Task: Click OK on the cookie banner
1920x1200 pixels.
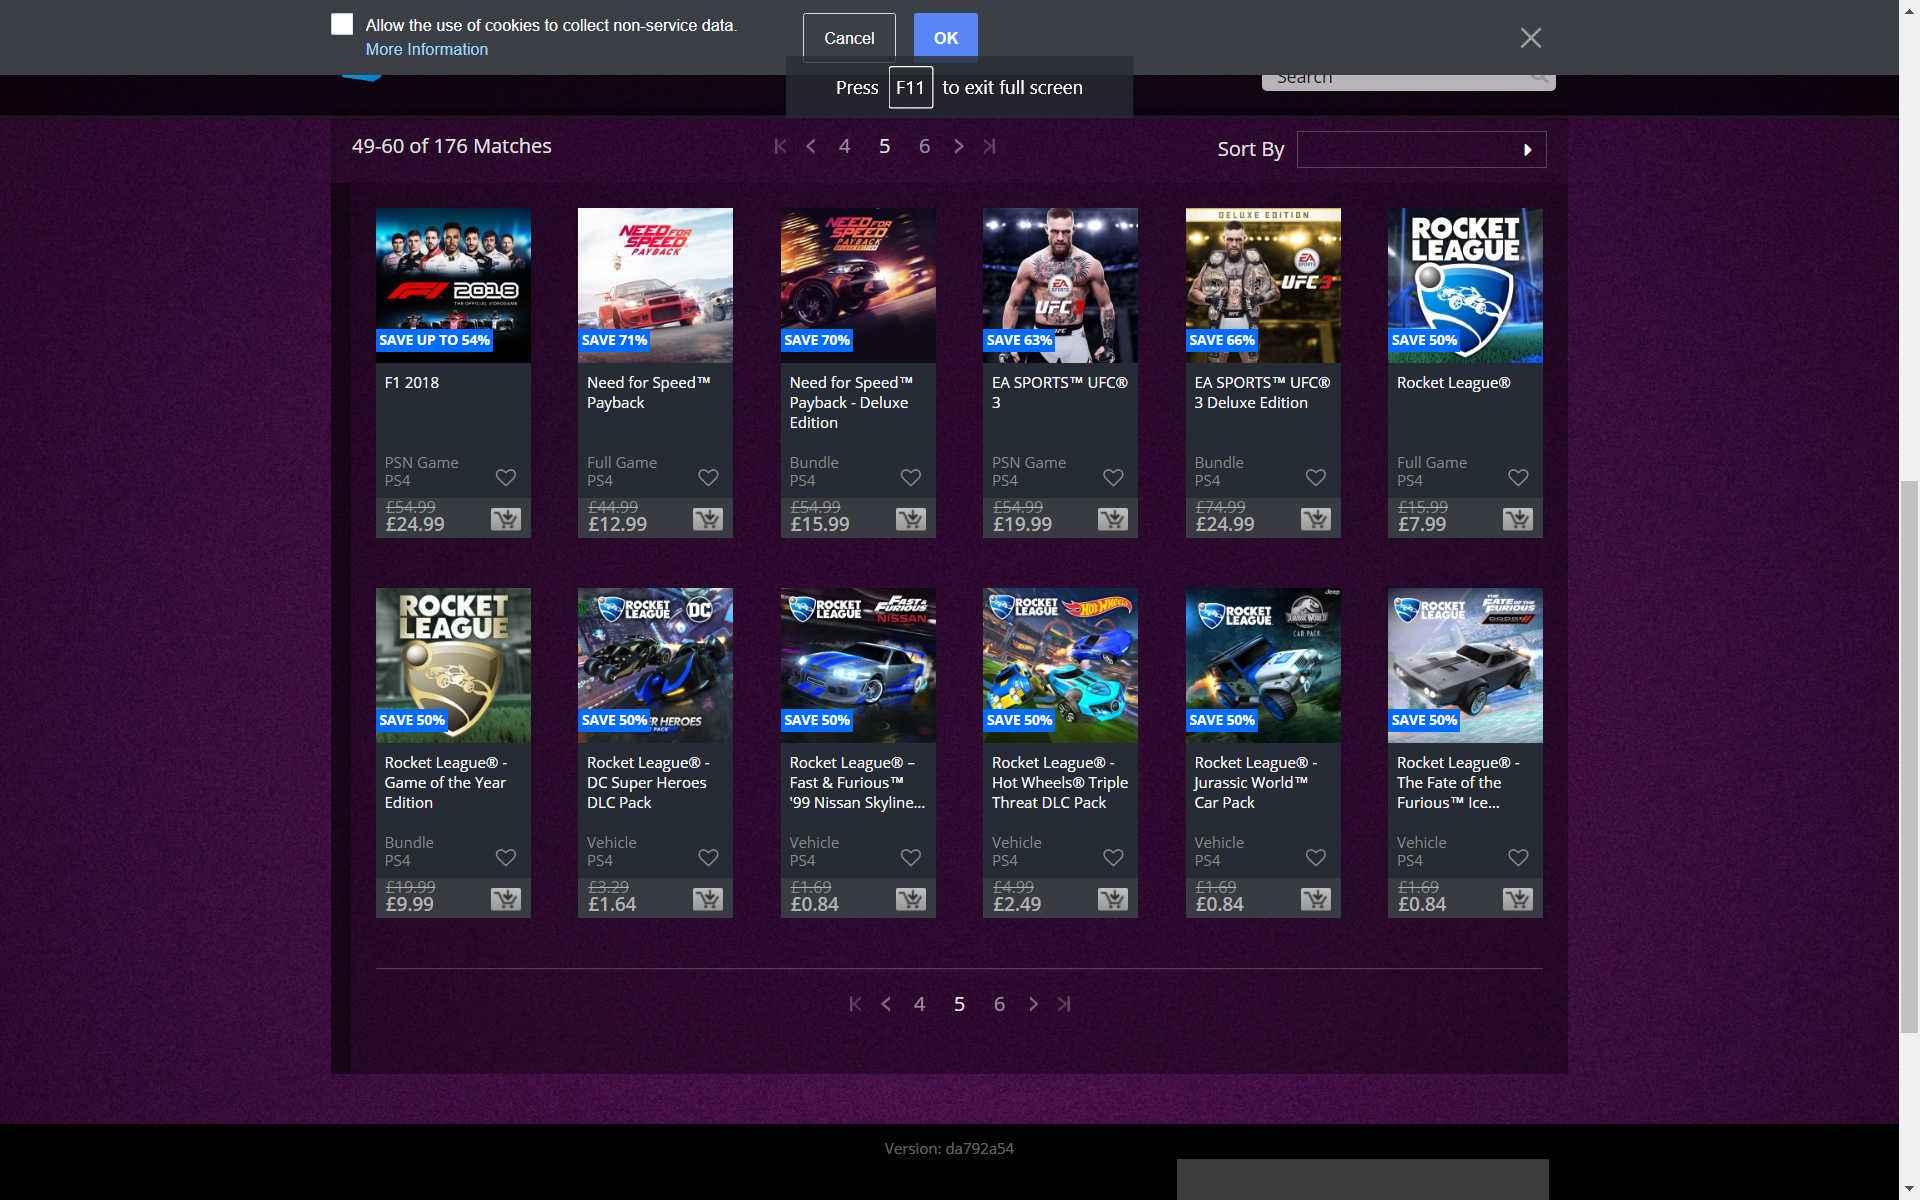Action: 946,38
